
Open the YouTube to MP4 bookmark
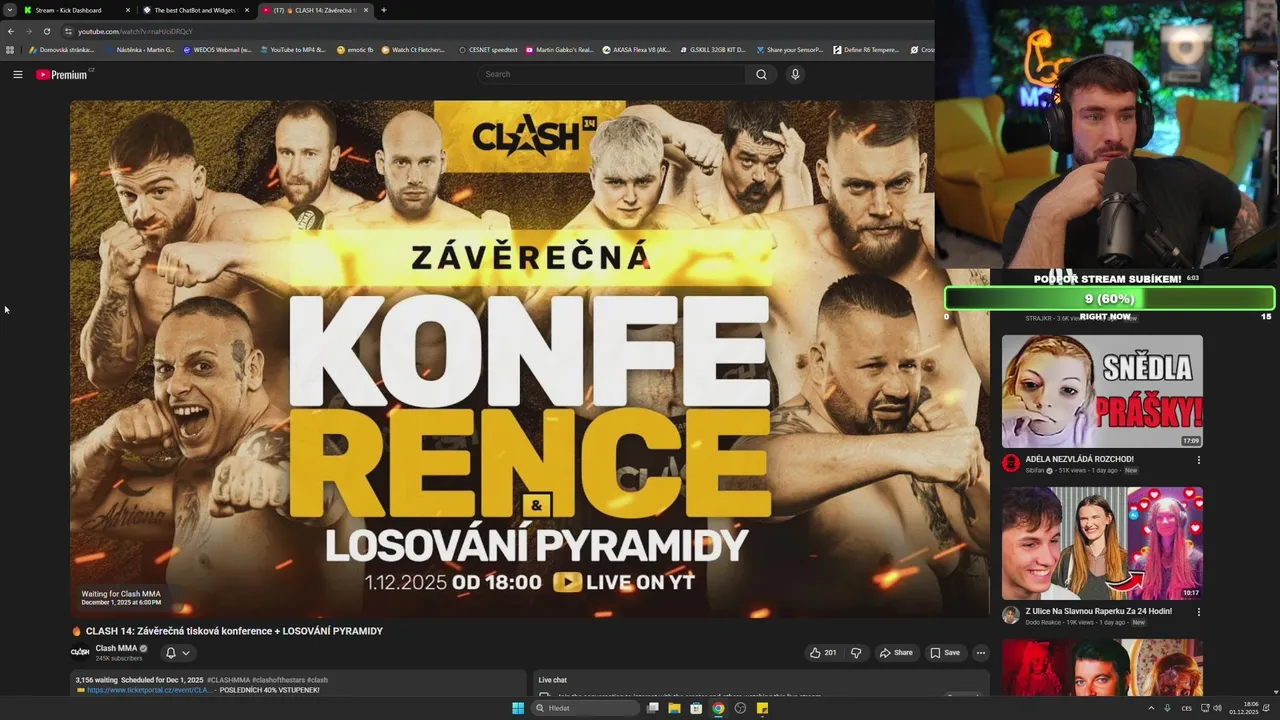point(292,49)
